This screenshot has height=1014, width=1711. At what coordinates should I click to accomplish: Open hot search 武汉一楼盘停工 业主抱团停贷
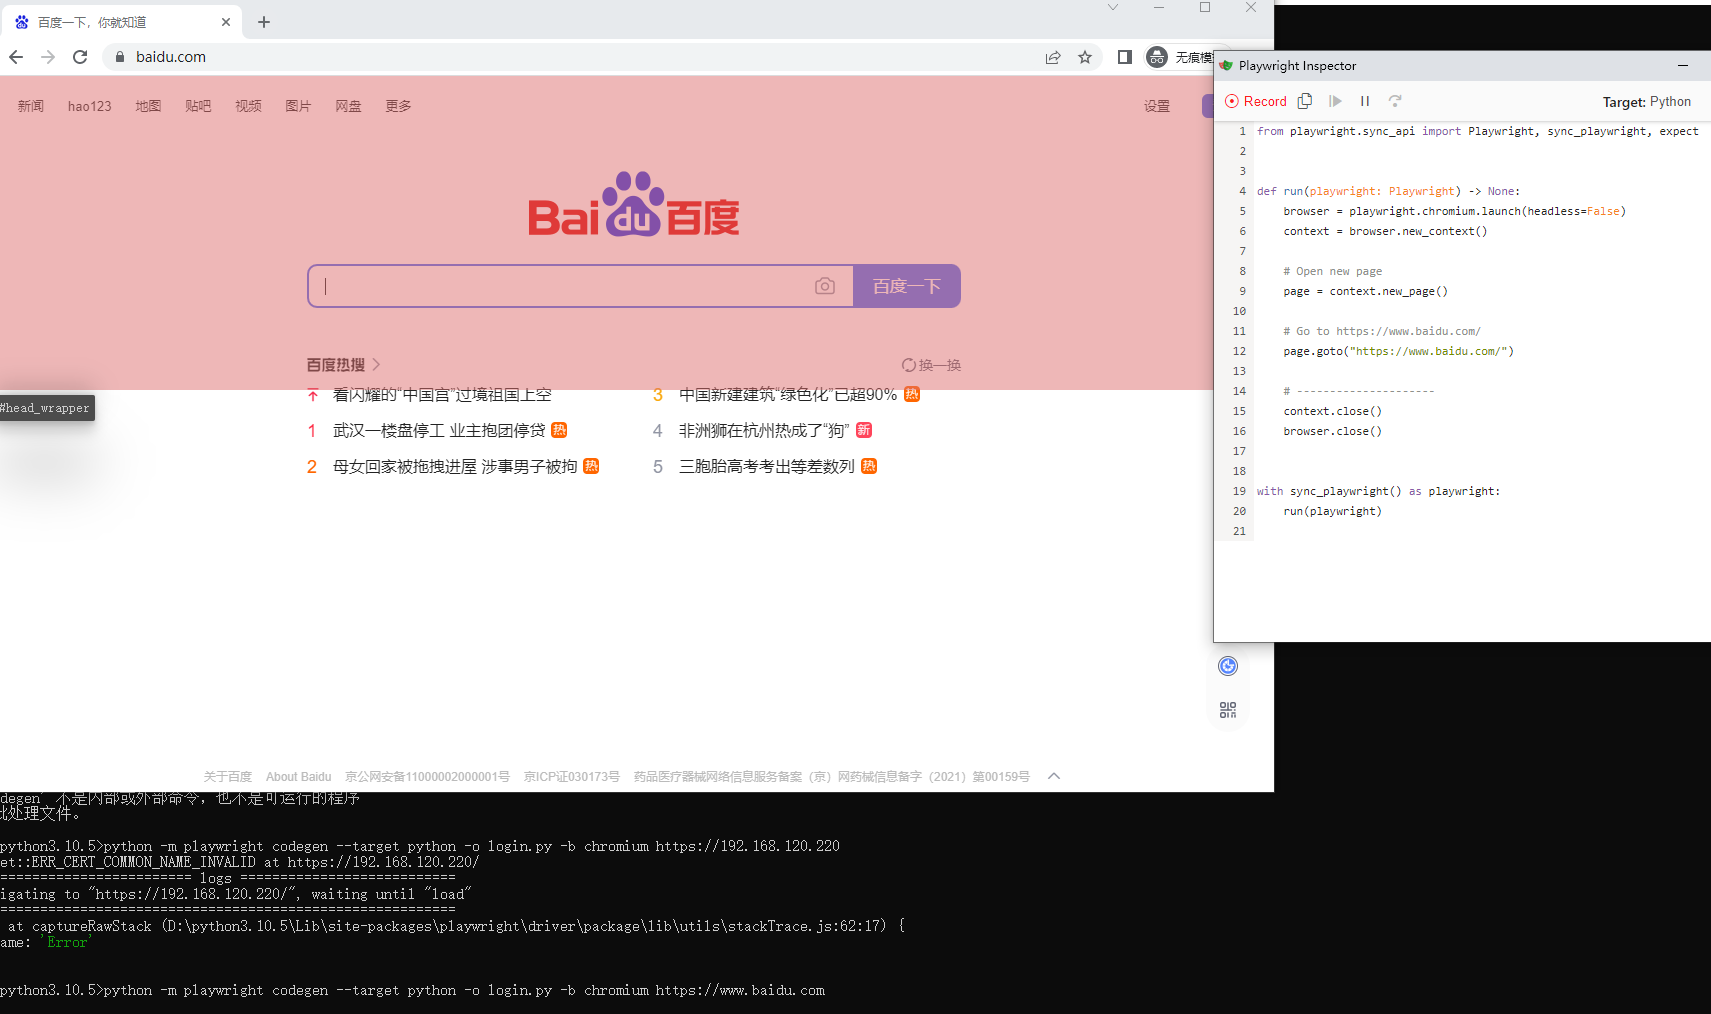pos(439,430)
